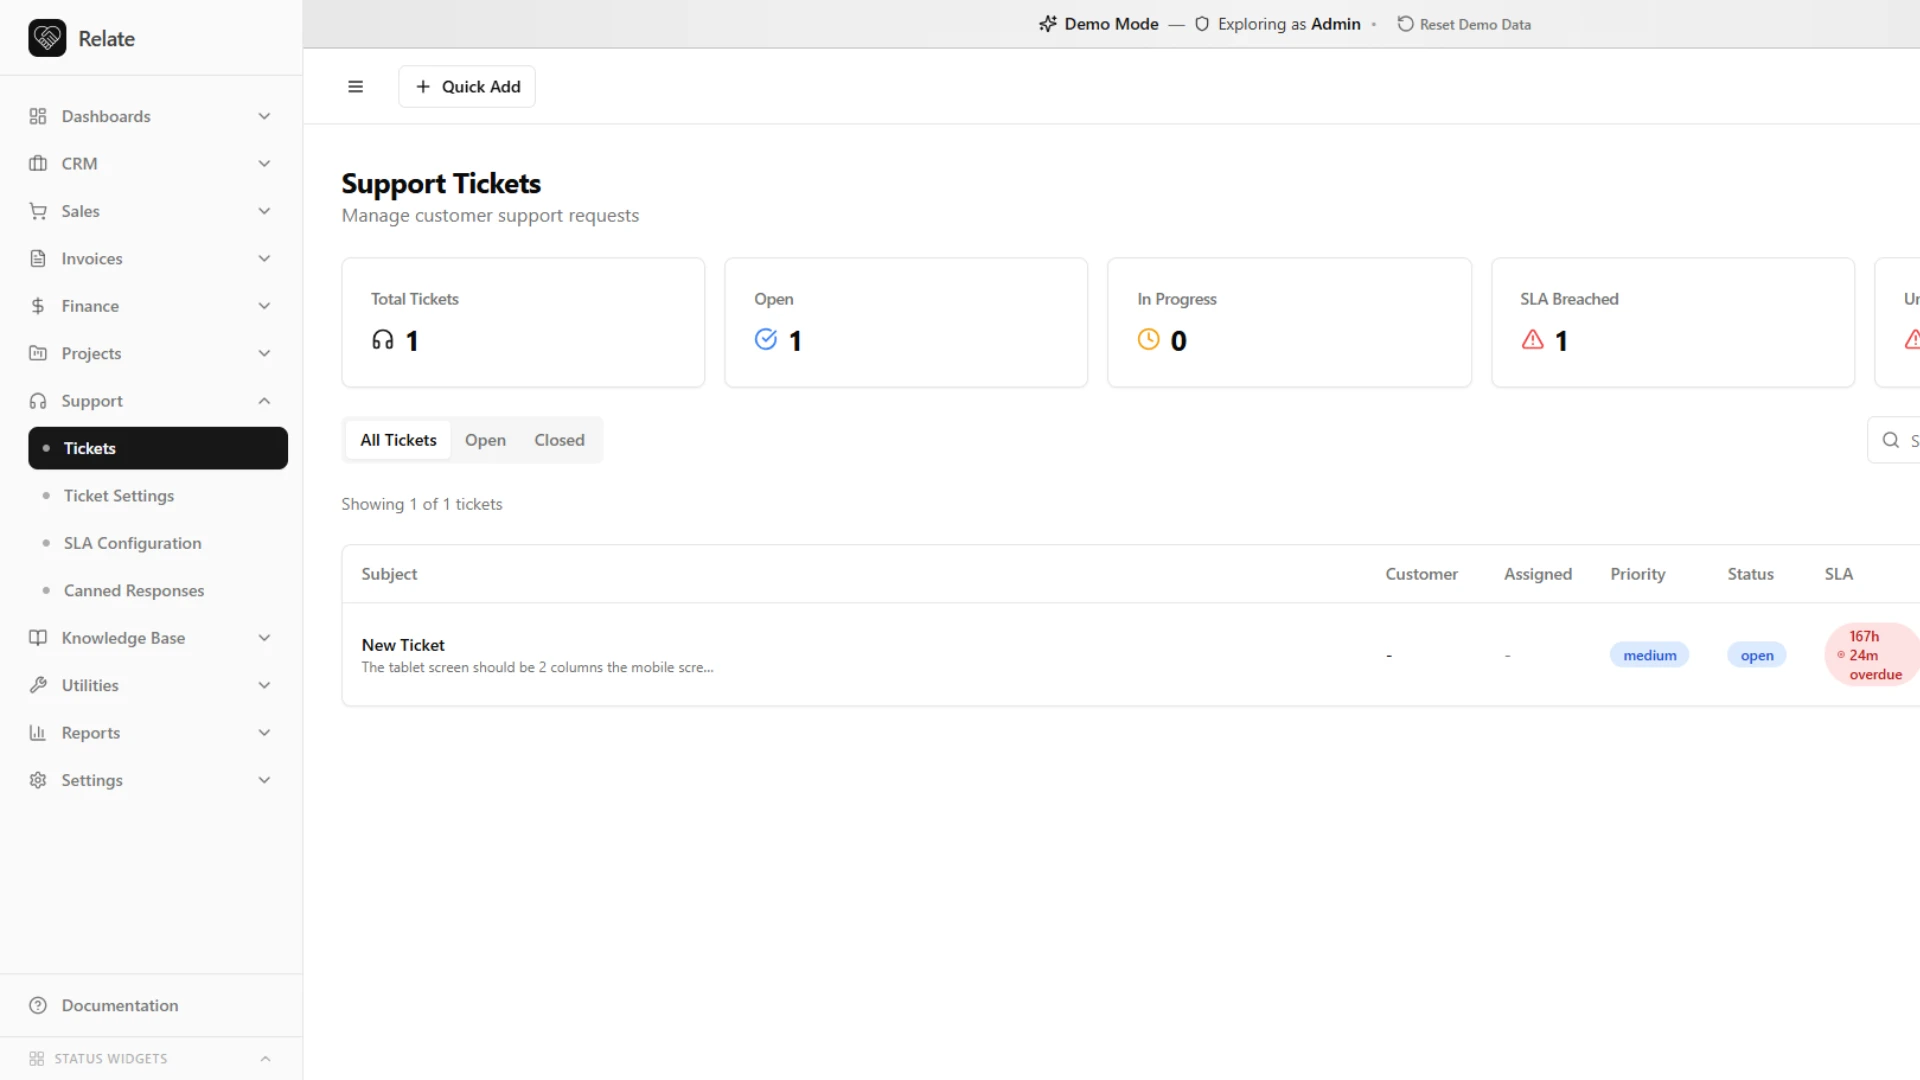Click the Customer column header
Viewport: 1920px width, 1080px height.
point(1421,574)
